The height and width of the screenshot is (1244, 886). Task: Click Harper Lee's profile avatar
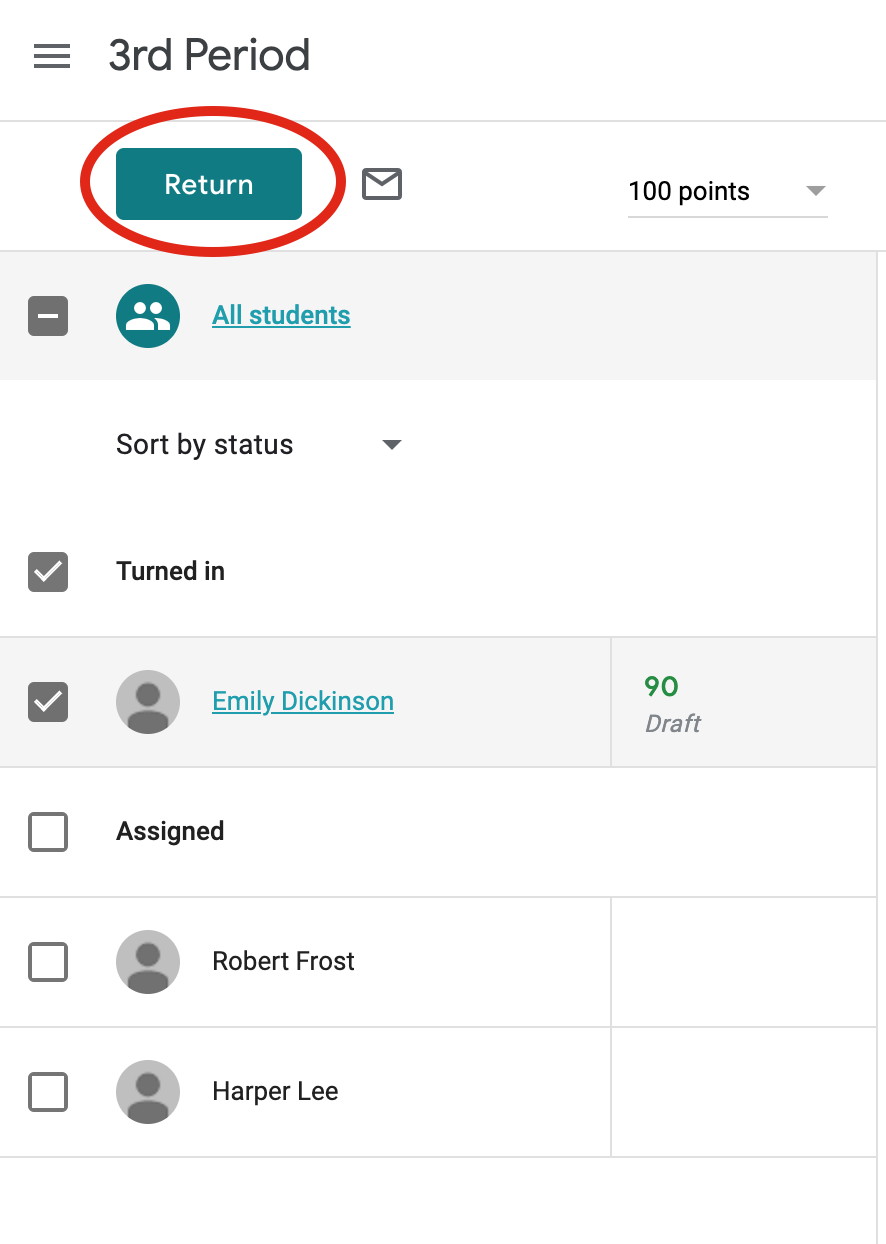click(148, 1092)
